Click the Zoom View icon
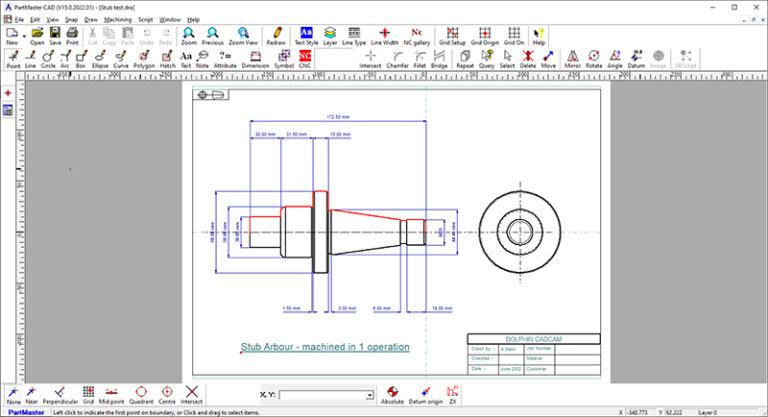Screen dimensions: 768x417 tap(243, 36)
